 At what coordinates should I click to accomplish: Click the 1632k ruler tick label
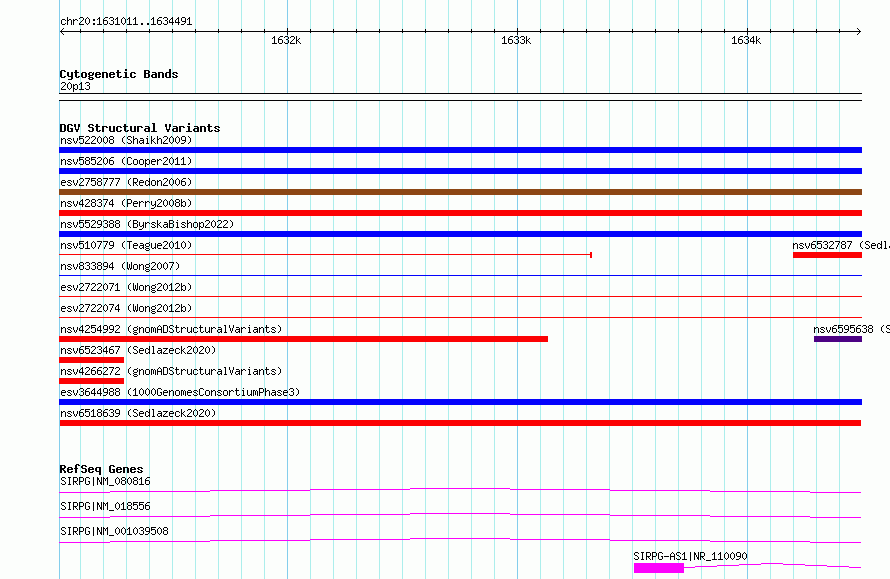[286, 40]
